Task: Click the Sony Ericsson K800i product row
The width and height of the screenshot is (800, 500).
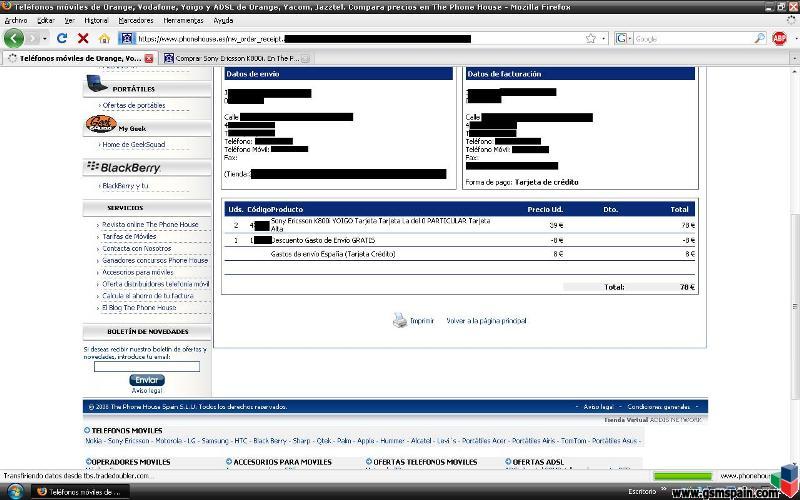Action: click(461, 225)
